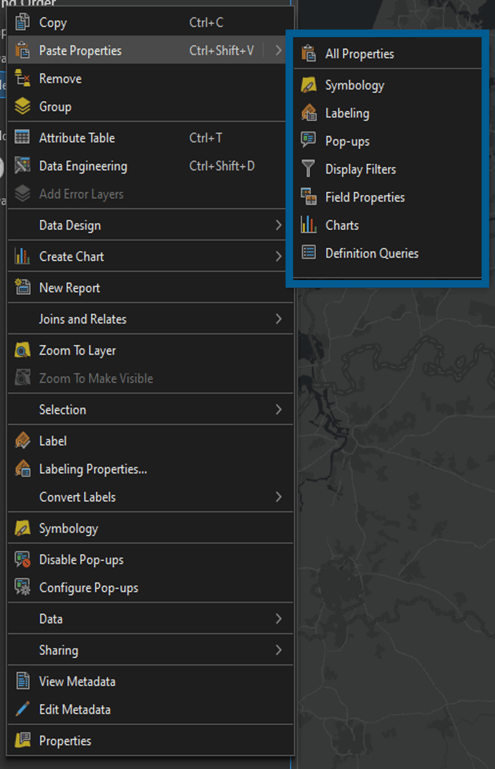This screenshot has width=495, height=769.
Task: Paste only Field Properties text entry
Action: coord(365,197)
